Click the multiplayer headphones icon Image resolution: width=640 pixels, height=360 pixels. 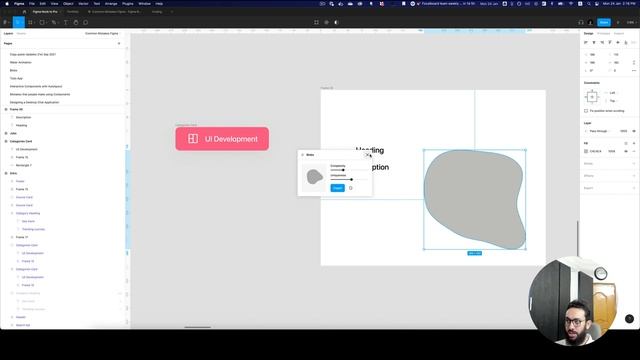581,22
